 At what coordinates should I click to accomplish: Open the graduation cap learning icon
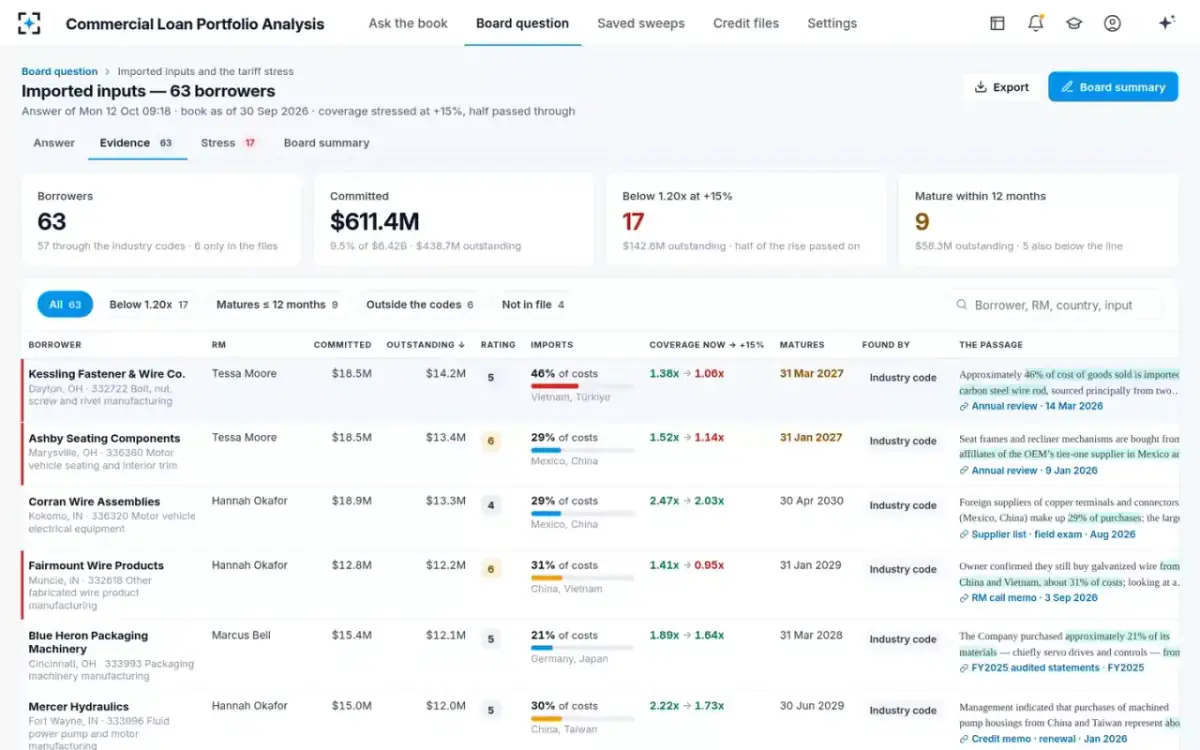pos(1074,23)
